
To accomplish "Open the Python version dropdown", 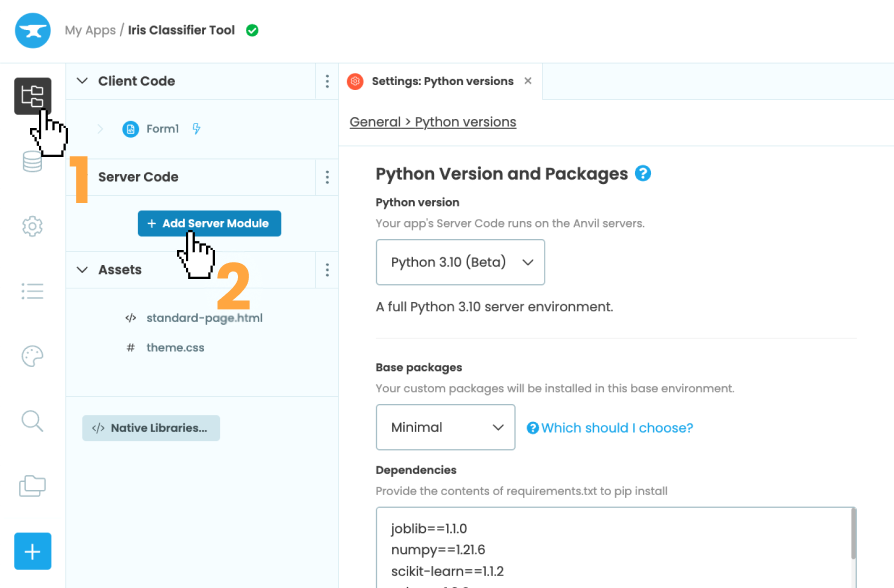I will tap(460, 261).
